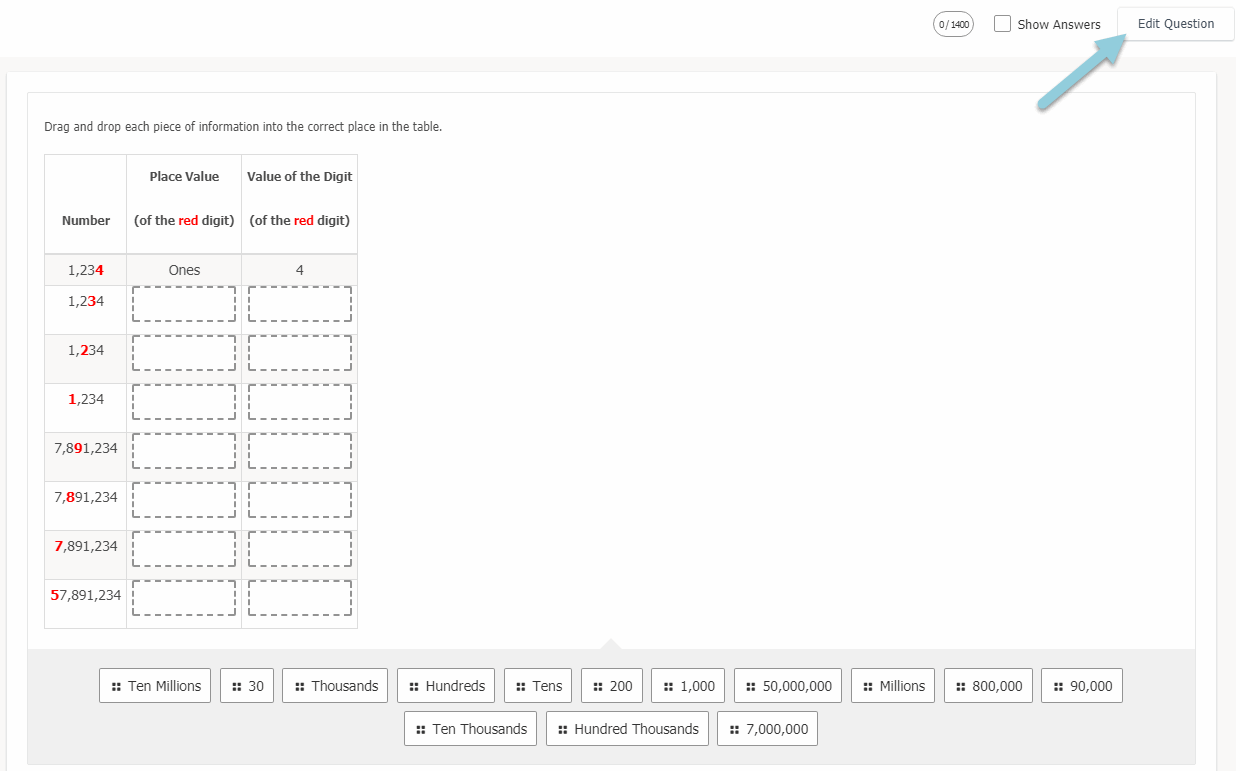Screen dimensions: 1240x771
Task: Click the grip icon on the 50,000,000 tile
Action: [751, 687]
